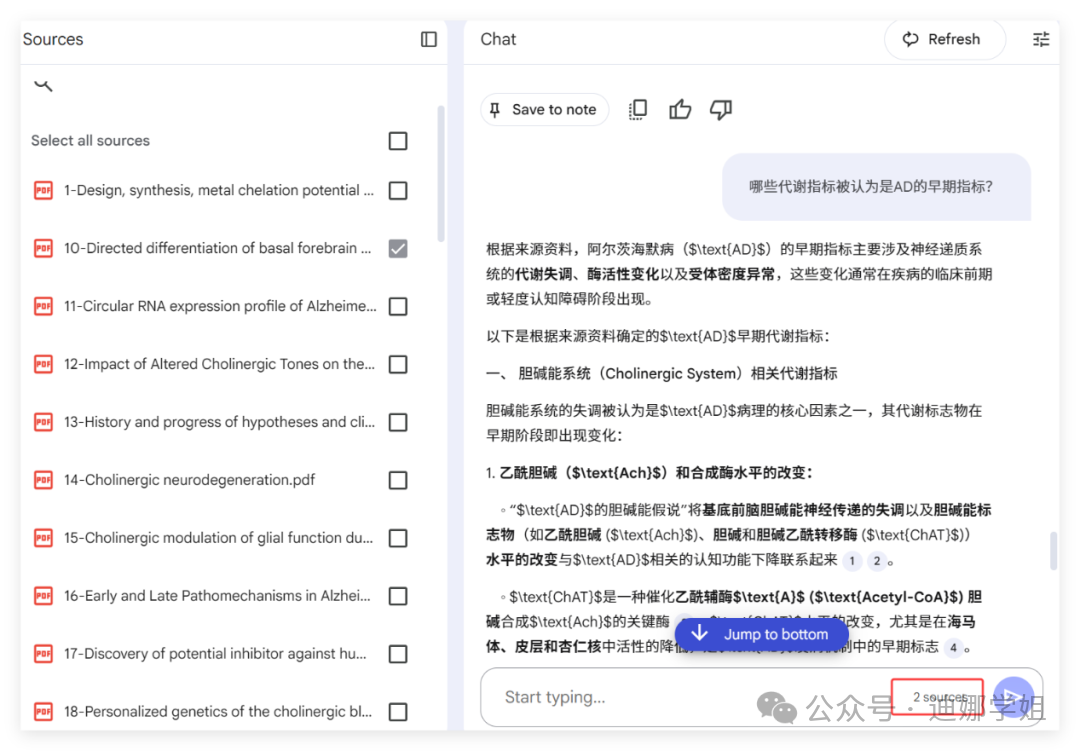The width and height of the screenshot is (1080, 751).
Task: Uncheck the 10-Directed differentiation source
Action: pos(397,248)
